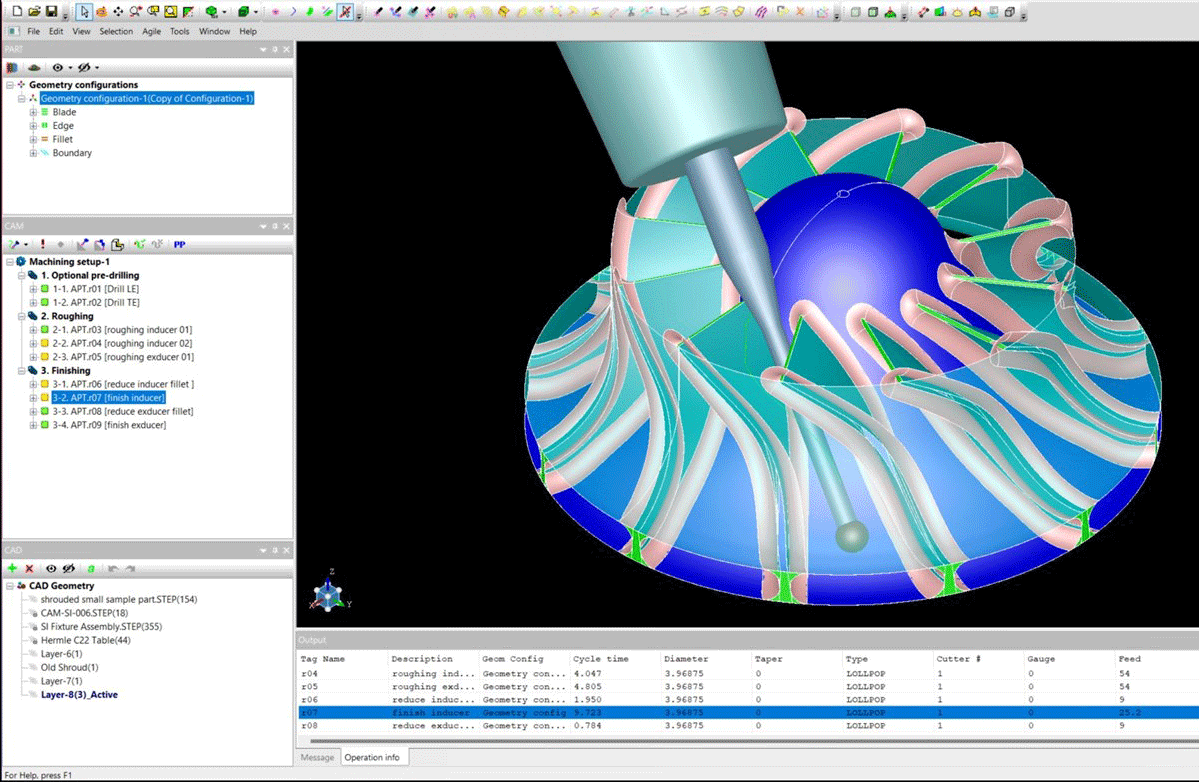Screen dimensions: 1199x782
Task: Toggle the eye show icon in PART panel
Action: point(58,67)
